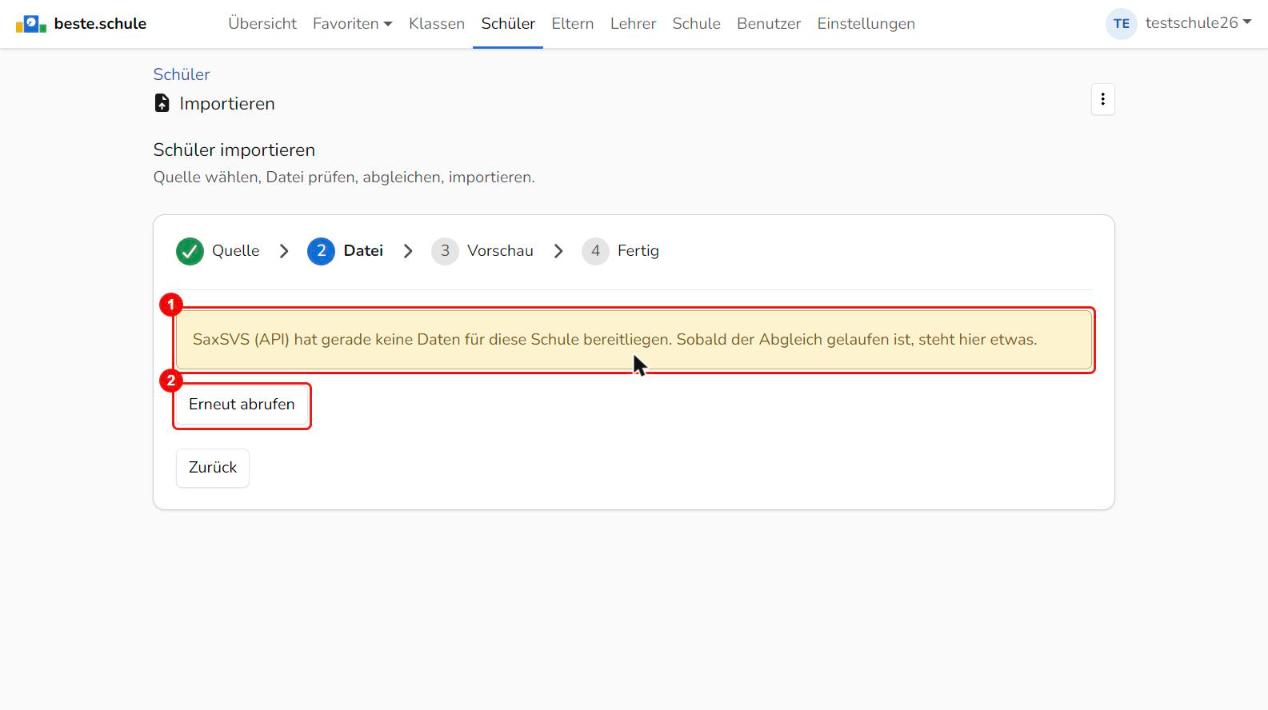Open the Lehrer nav item

click(633, 23)
